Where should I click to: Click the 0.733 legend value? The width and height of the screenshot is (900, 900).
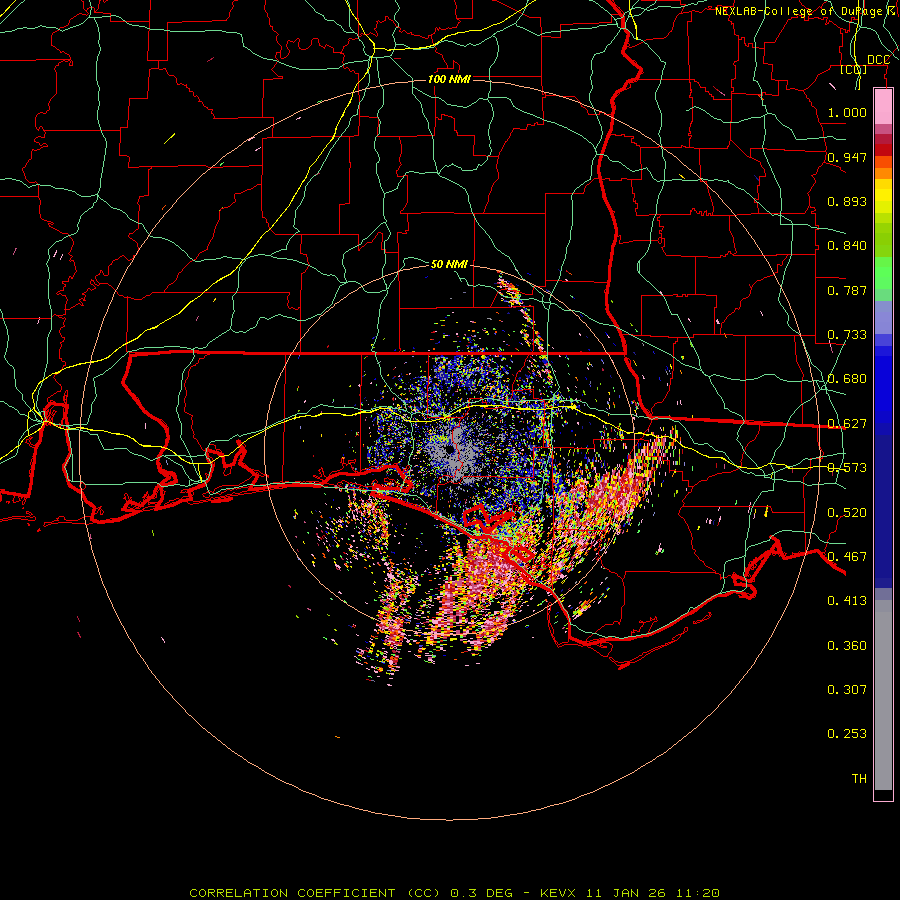click(847, 335)
